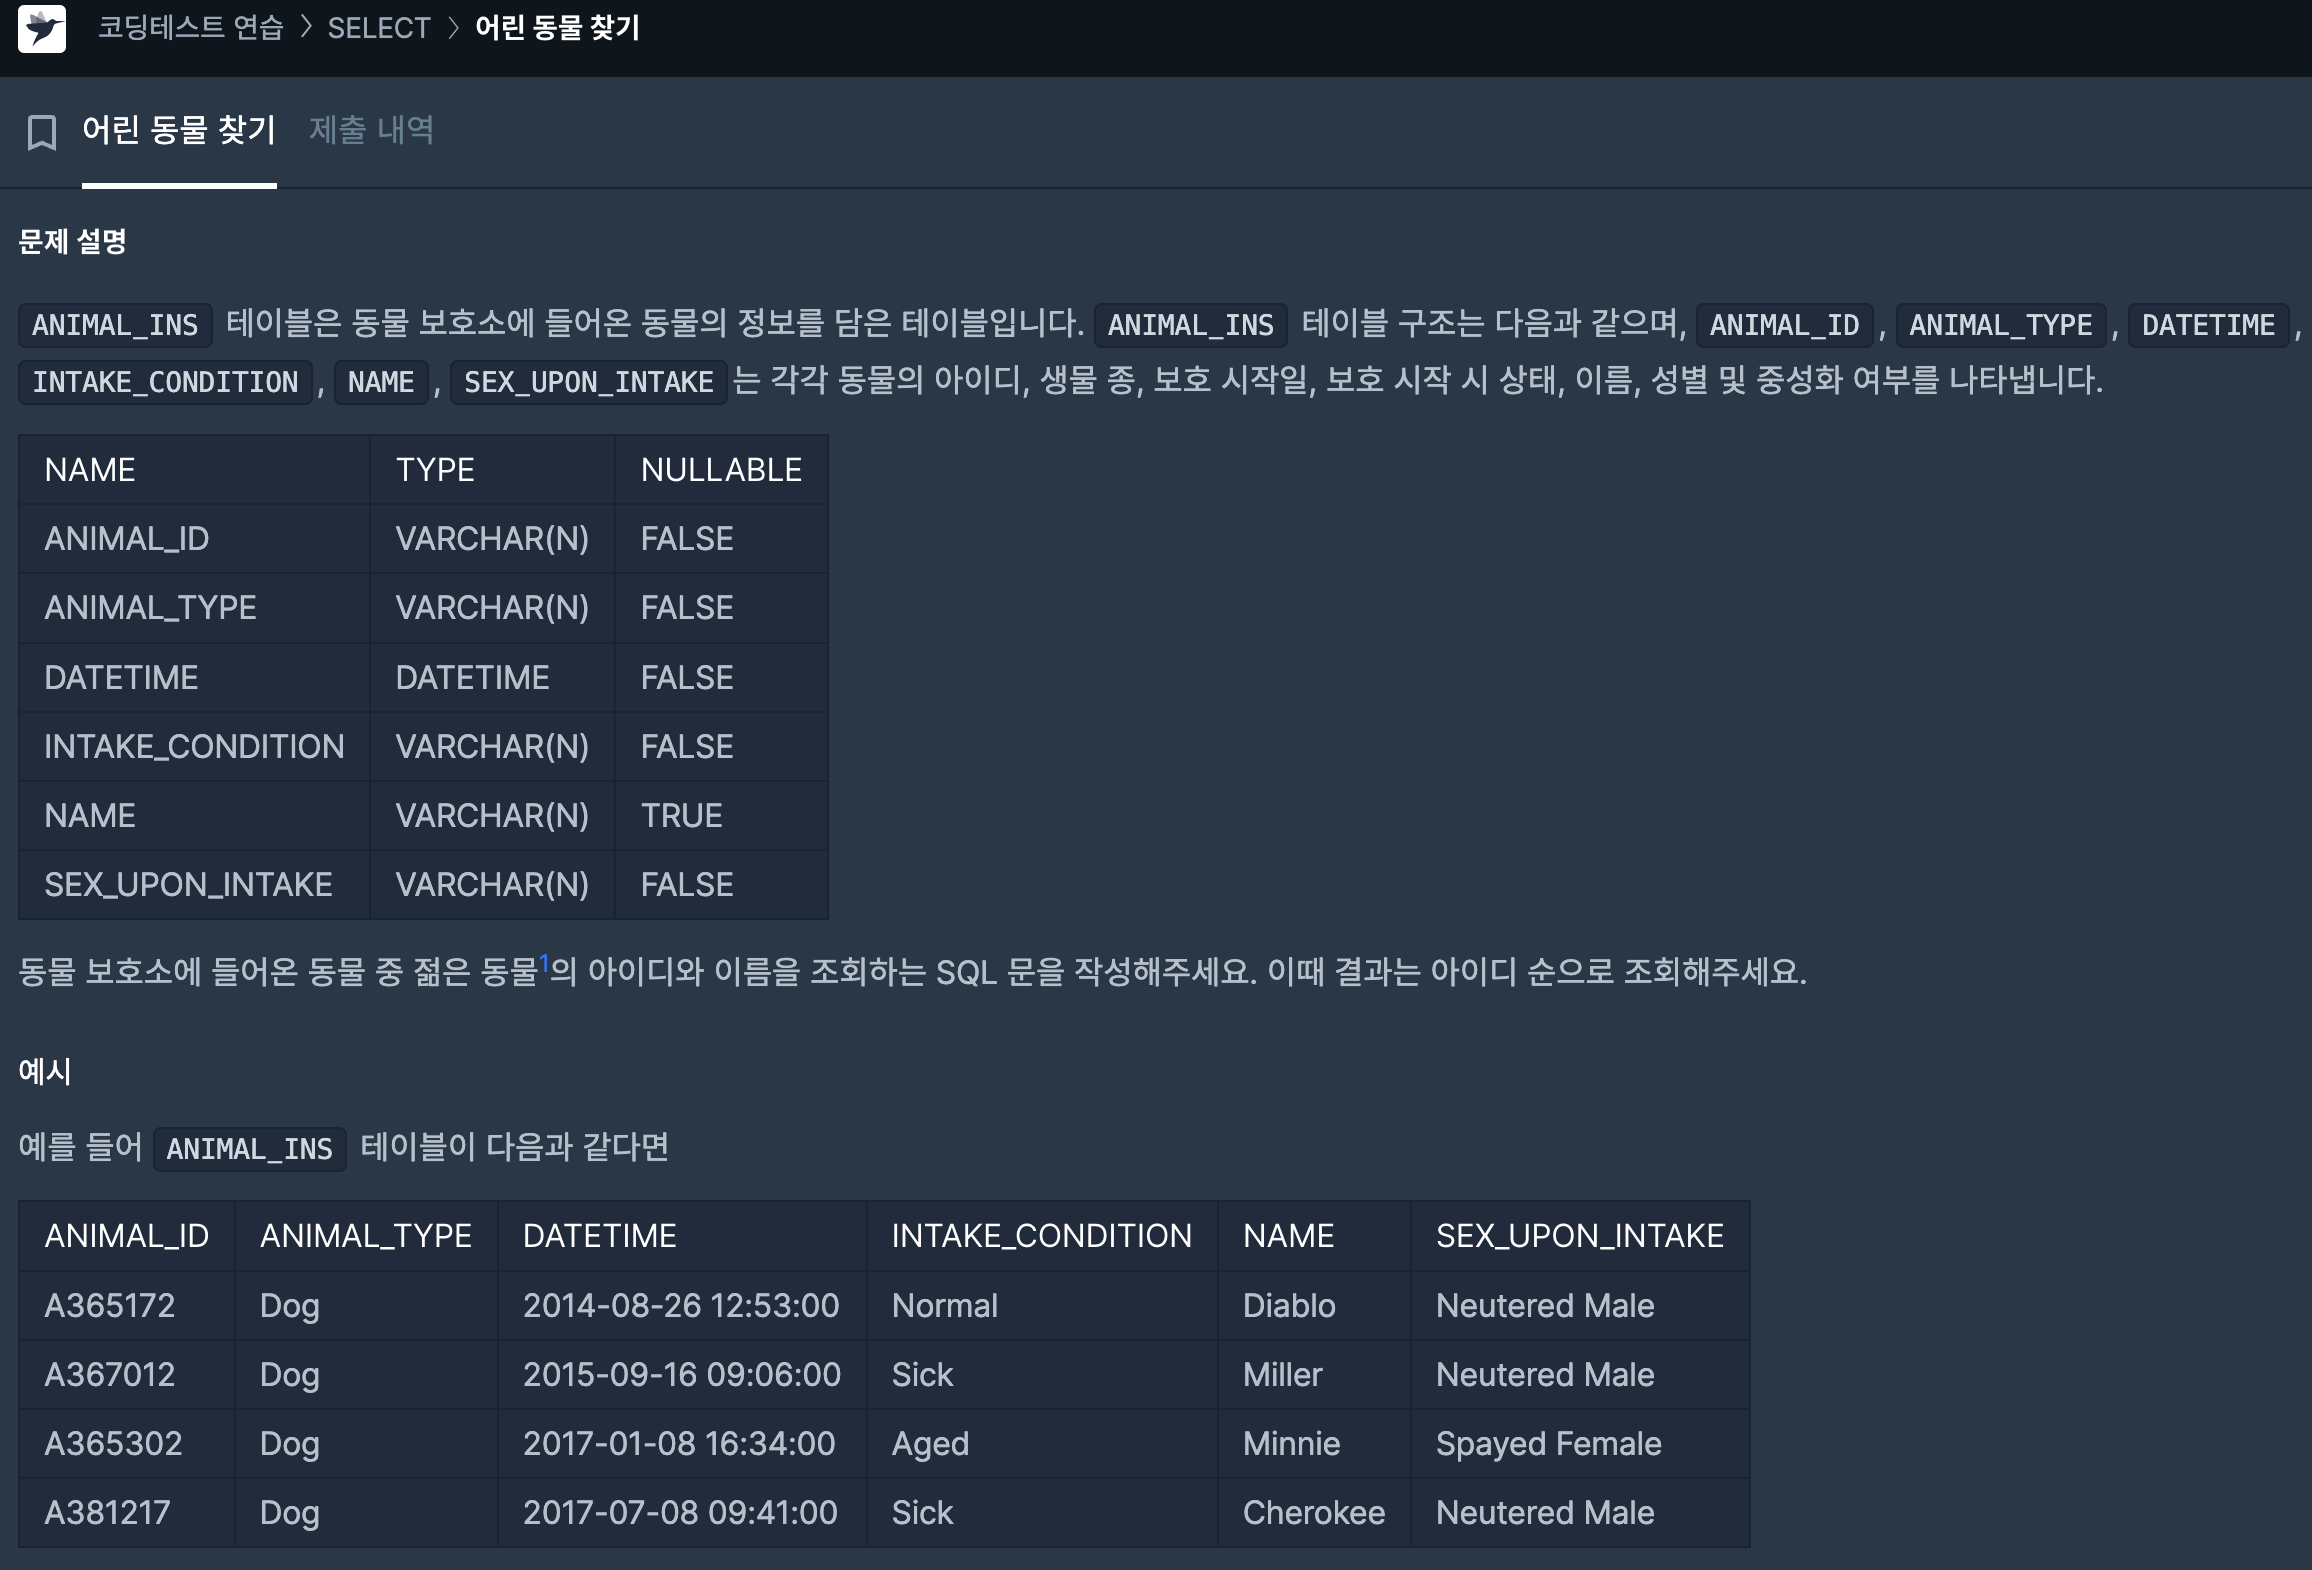Click the first breadcrumb chevron separator
This screenshot has width=2312, height=1570.
pos(306,28)
